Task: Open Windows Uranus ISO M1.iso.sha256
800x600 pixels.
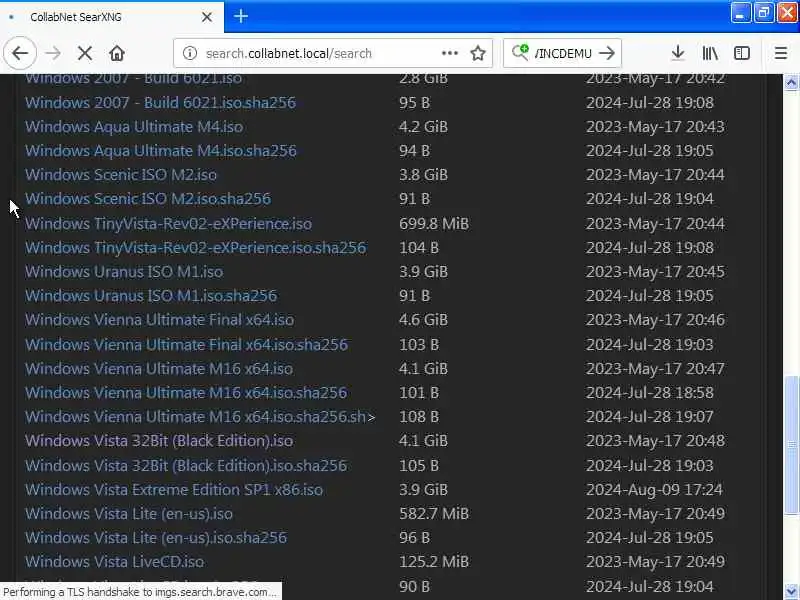Action: pyautogui.click(x=151, y=295)
